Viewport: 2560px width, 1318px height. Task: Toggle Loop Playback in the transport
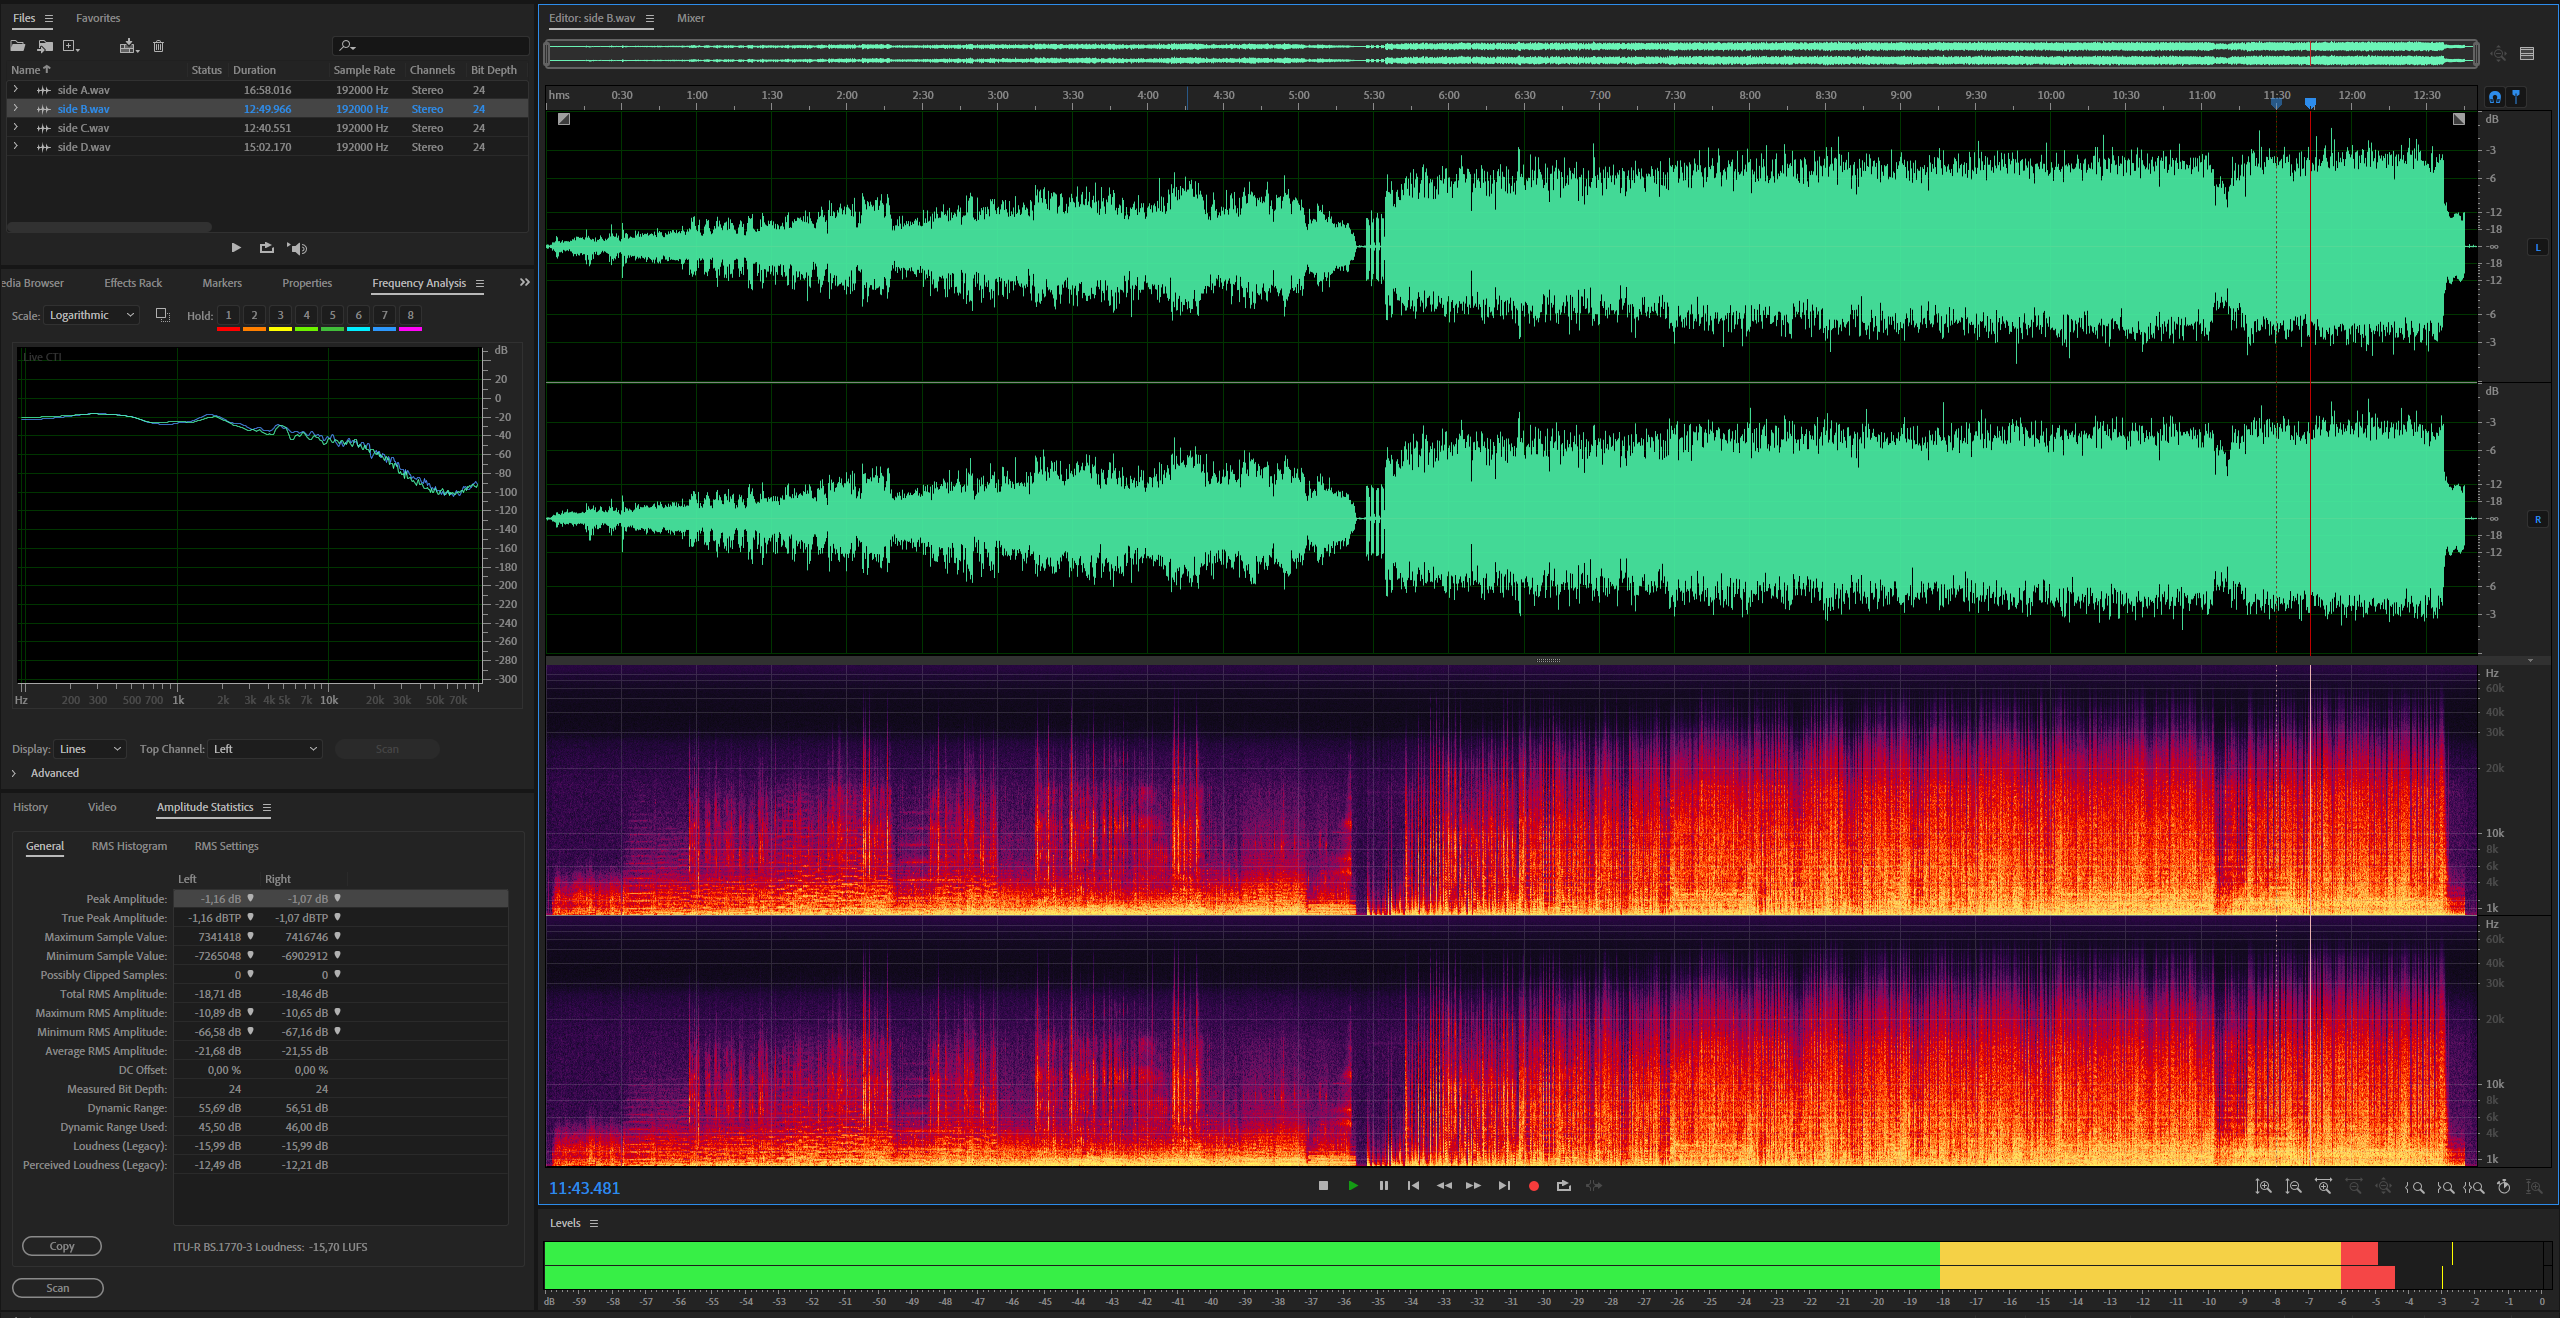tap(1564, 1186)
